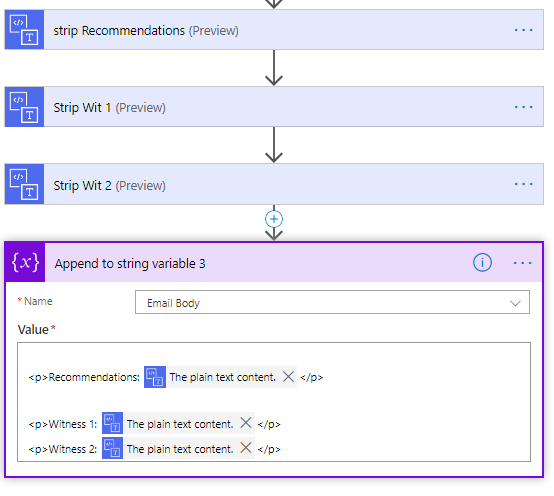This screenshot has height=496, width=554.
Task: Click the Append to string variable icon
Action: point(25,262)
